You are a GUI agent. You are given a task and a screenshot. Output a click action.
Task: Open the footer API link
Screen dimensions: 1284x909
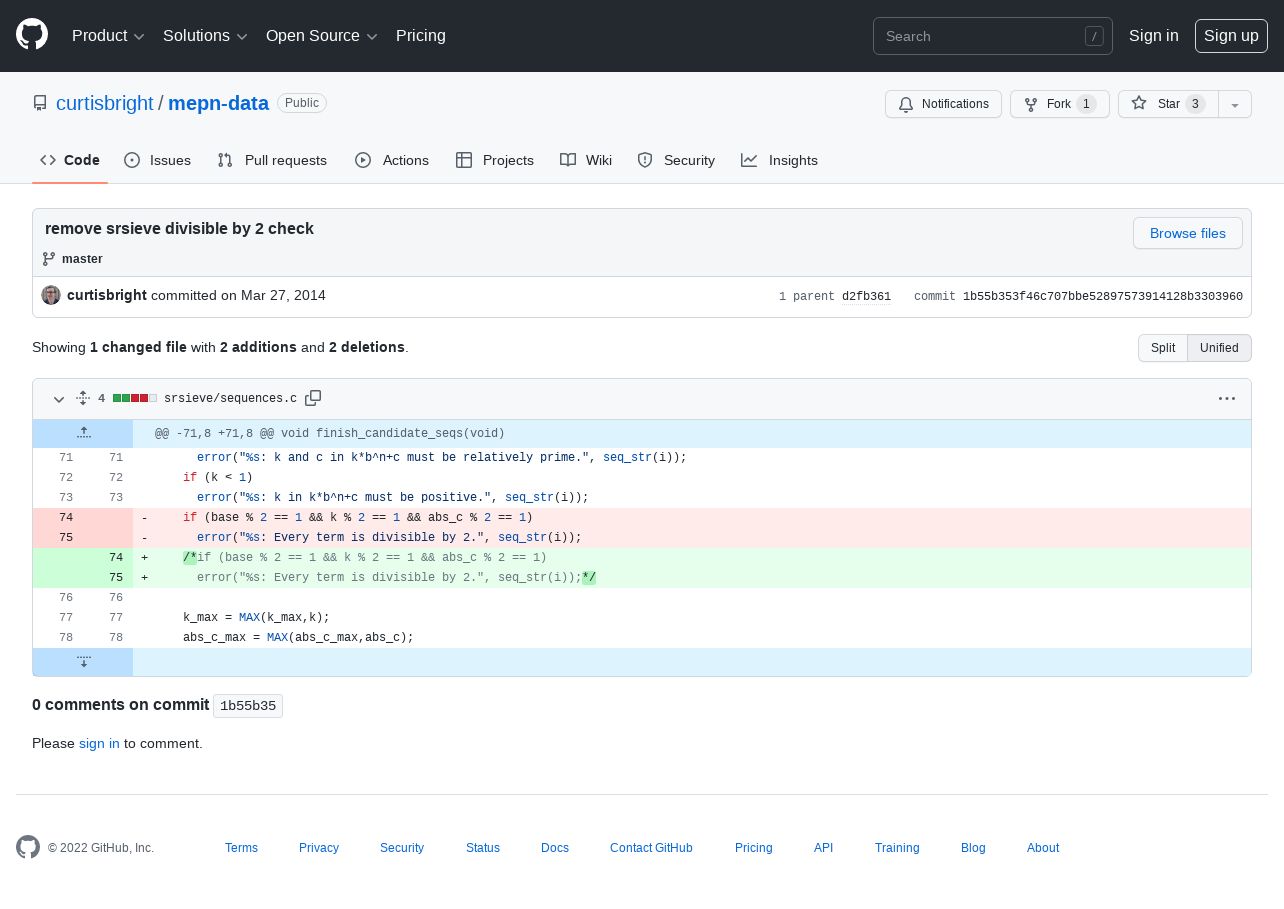(x=823, y=848)
